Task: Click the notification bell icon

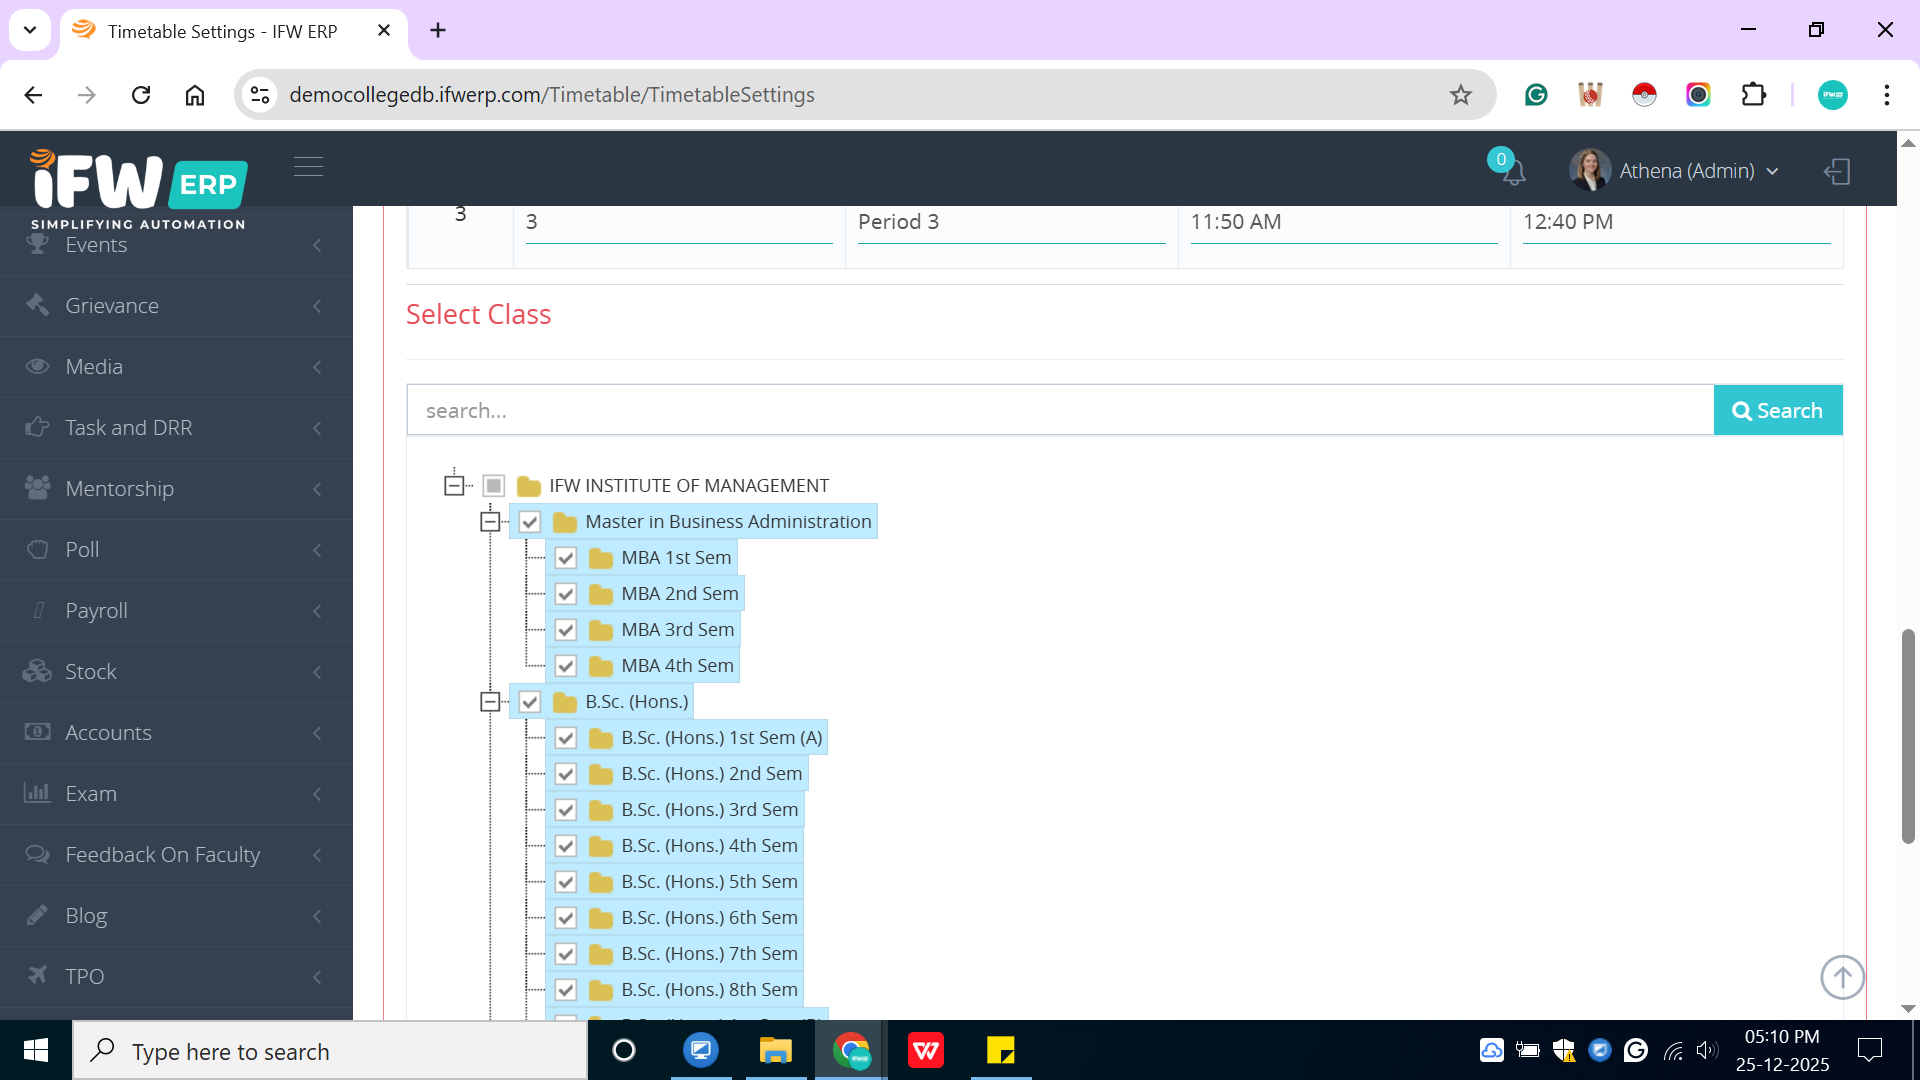Action: pos(1513,172)
